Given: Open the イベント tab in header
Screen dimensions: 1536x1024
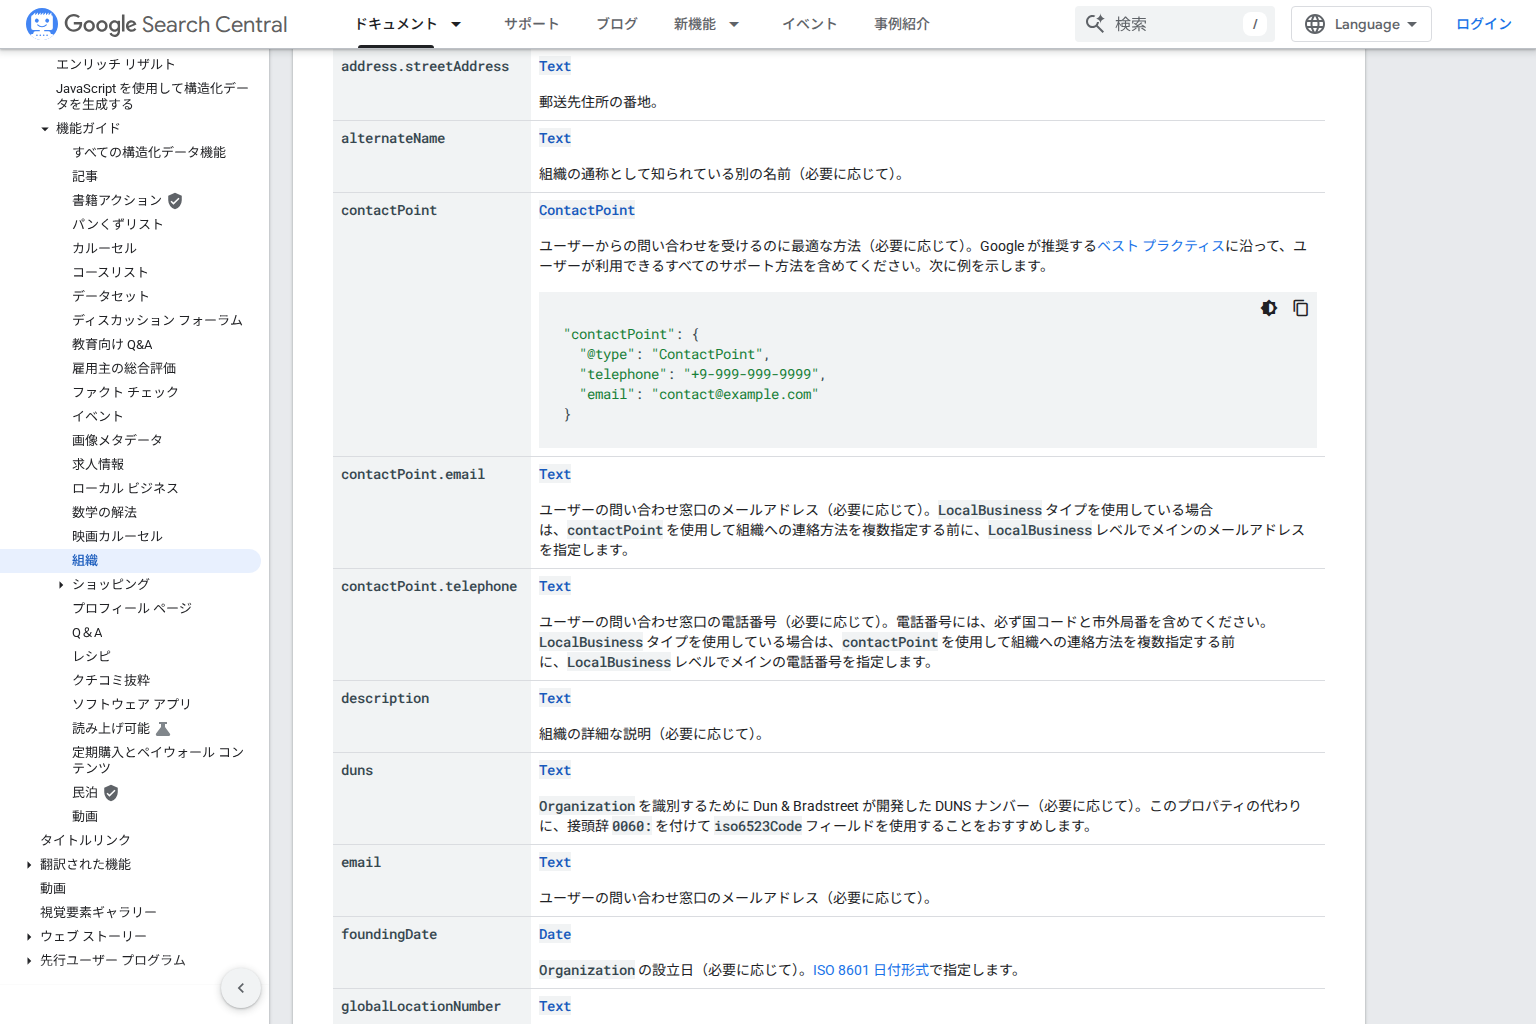Looking at the screenshot, I should click(x=809, y=24).
